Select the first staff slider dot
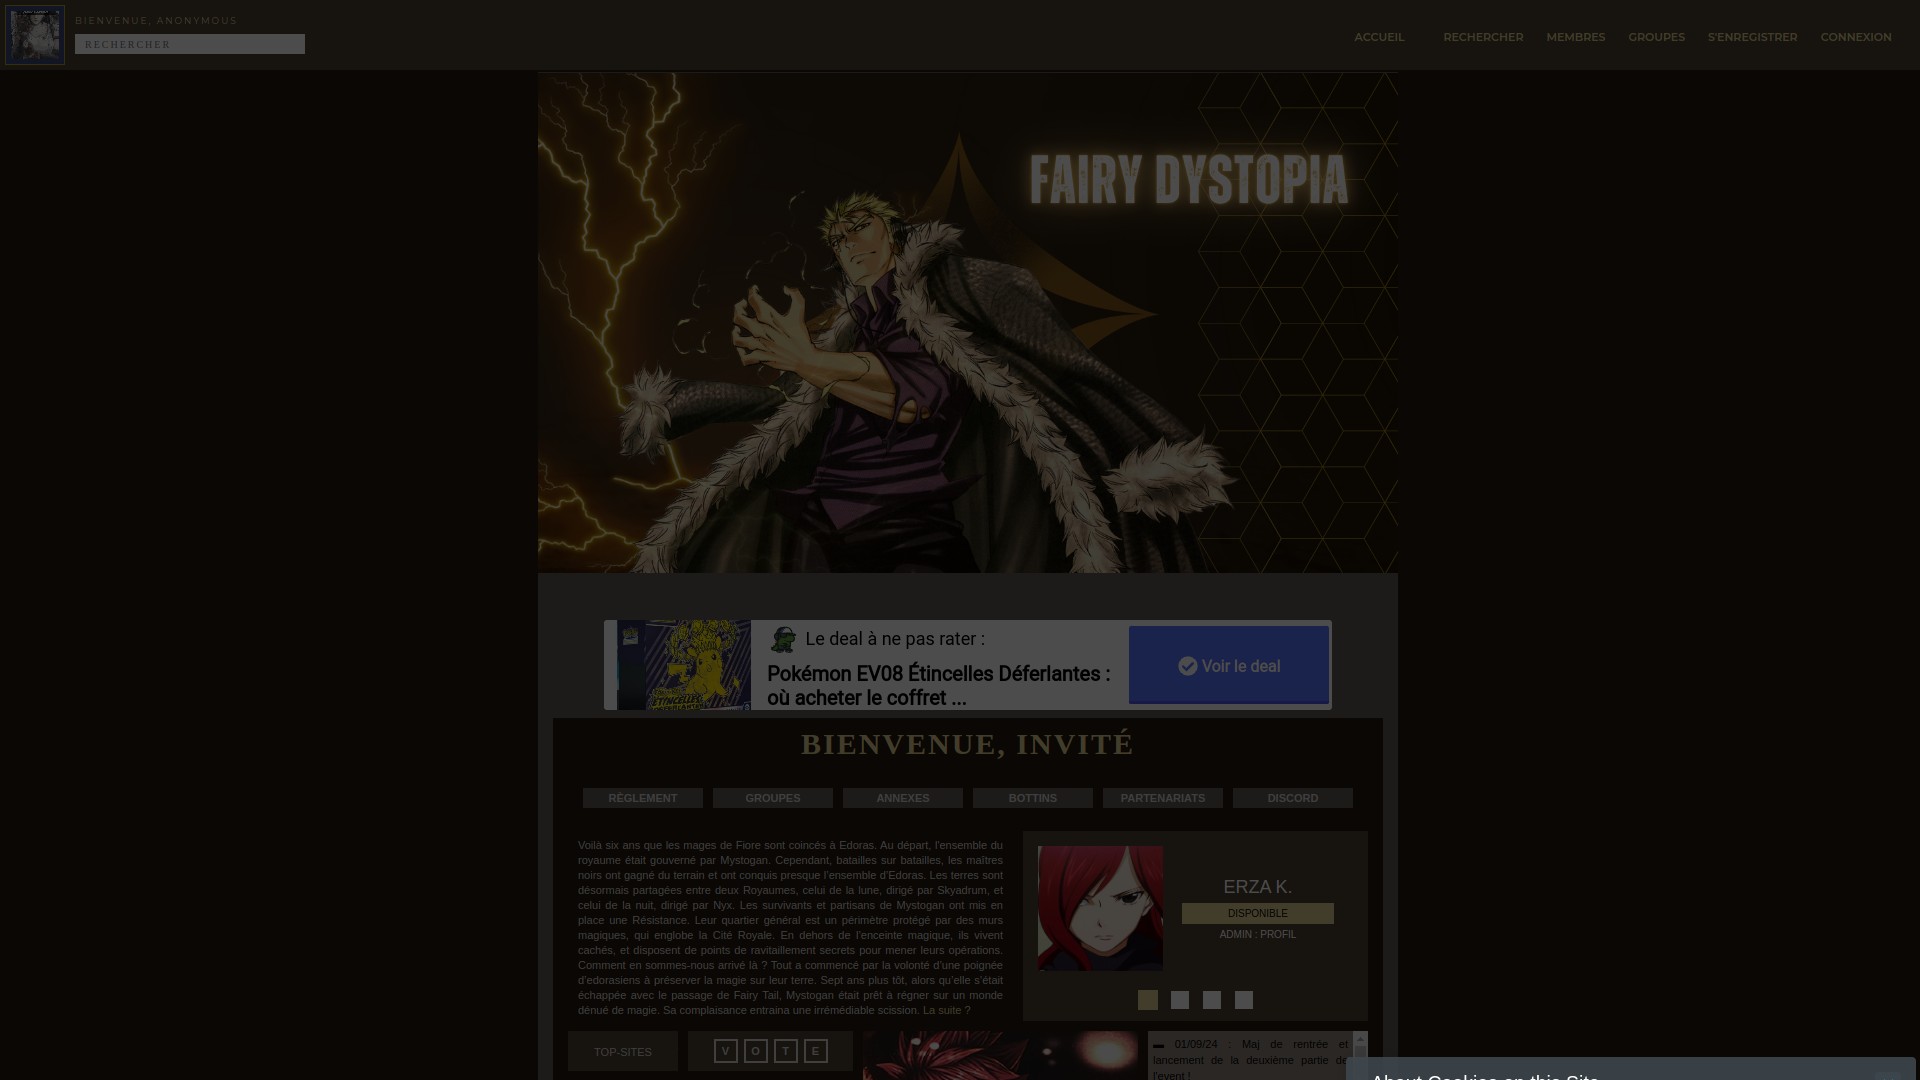Image resolution: width=1920 pixels, height=1080 pixels. 1148,1000
